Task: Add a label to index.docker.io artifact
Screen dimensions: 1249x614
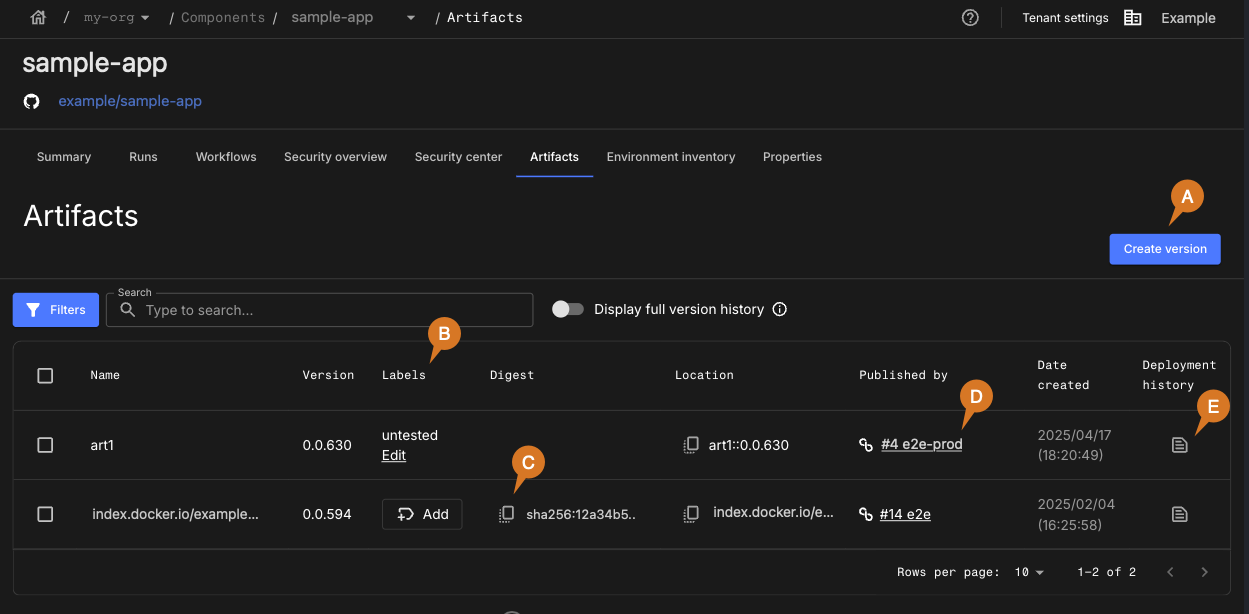Action: [x=422, y=514]
